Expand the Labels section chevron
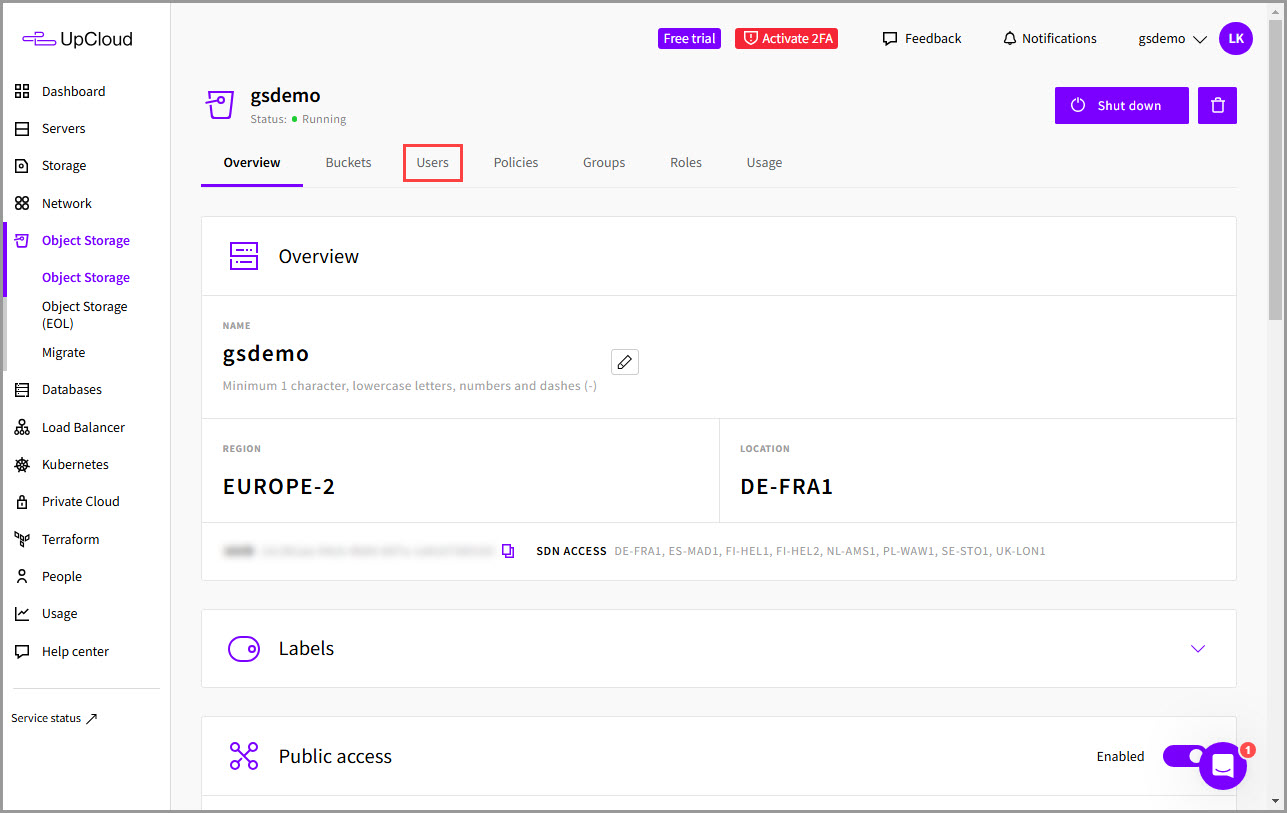This screenshot has height=813, width=1287. 1198,649
